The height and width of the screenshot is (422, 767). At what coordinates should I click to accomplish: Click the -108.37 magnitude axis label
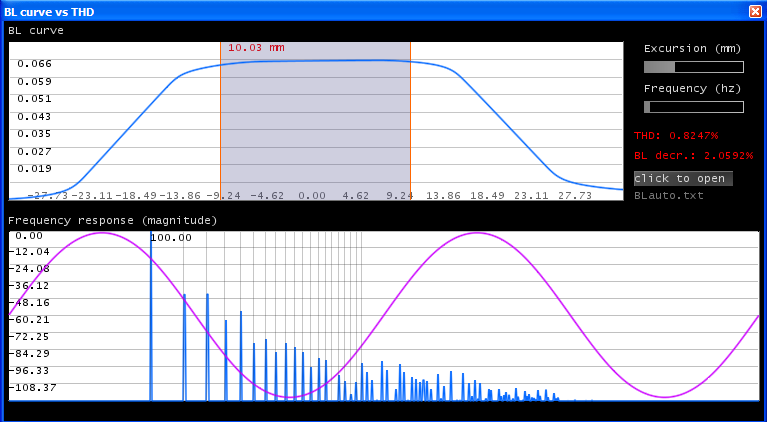(x=32, y=387)
